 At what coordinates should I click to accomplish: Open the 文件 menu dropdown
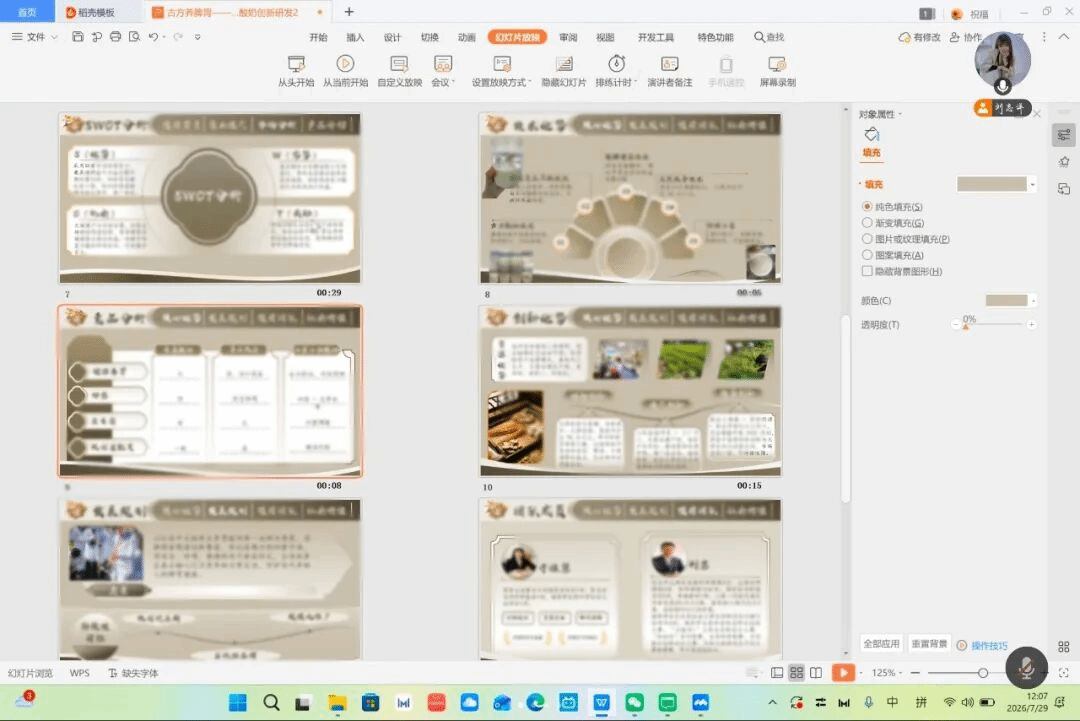point(34,36)
